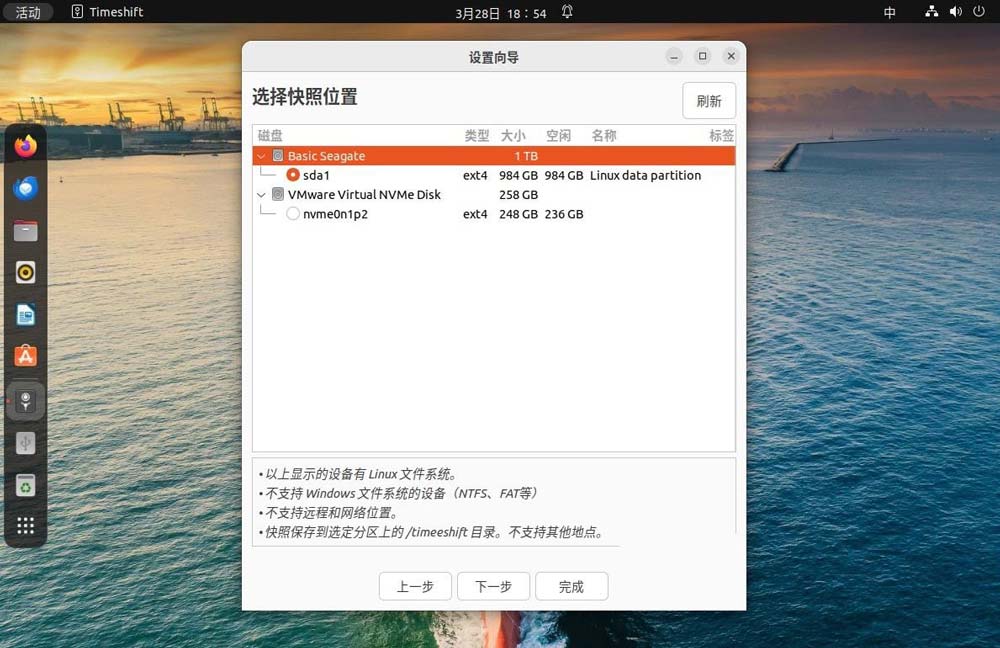The image size is (1000, 648).
Task: Open the system power menu
Action: (x=978, y=12)
